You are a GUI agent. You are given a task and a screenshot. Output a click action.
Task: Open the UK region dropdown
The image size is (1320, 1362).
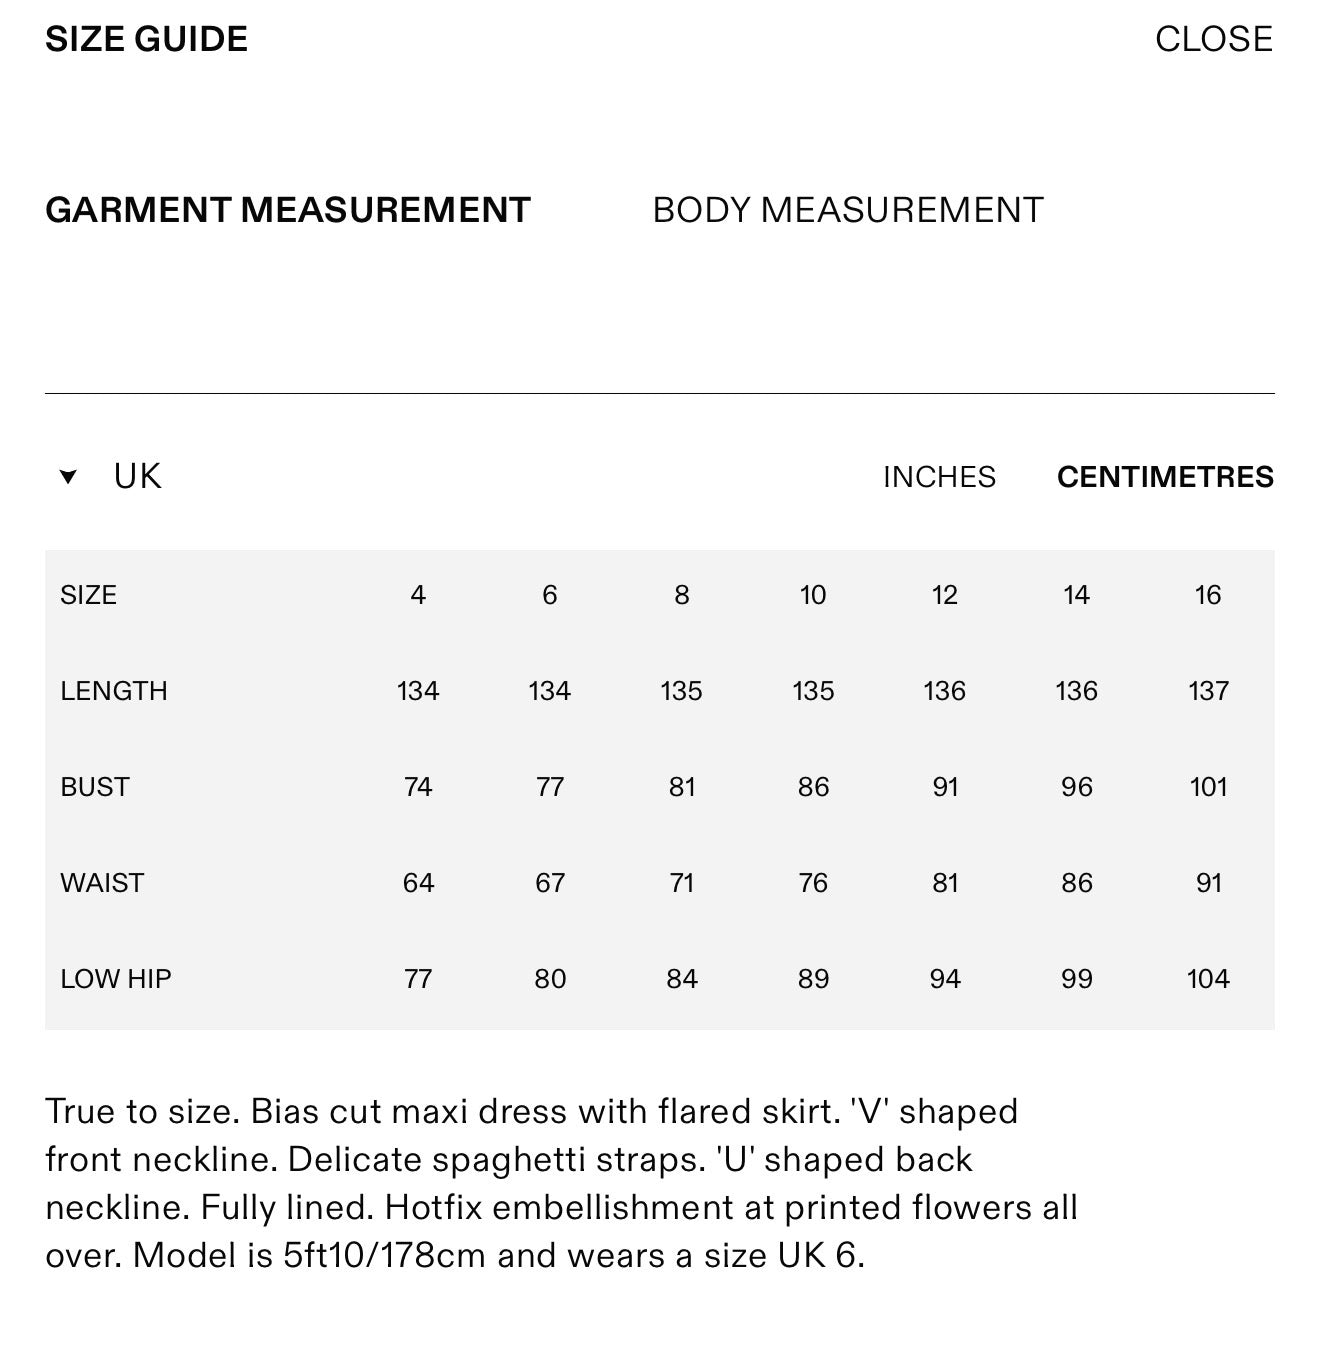click(x=110, y=476)
